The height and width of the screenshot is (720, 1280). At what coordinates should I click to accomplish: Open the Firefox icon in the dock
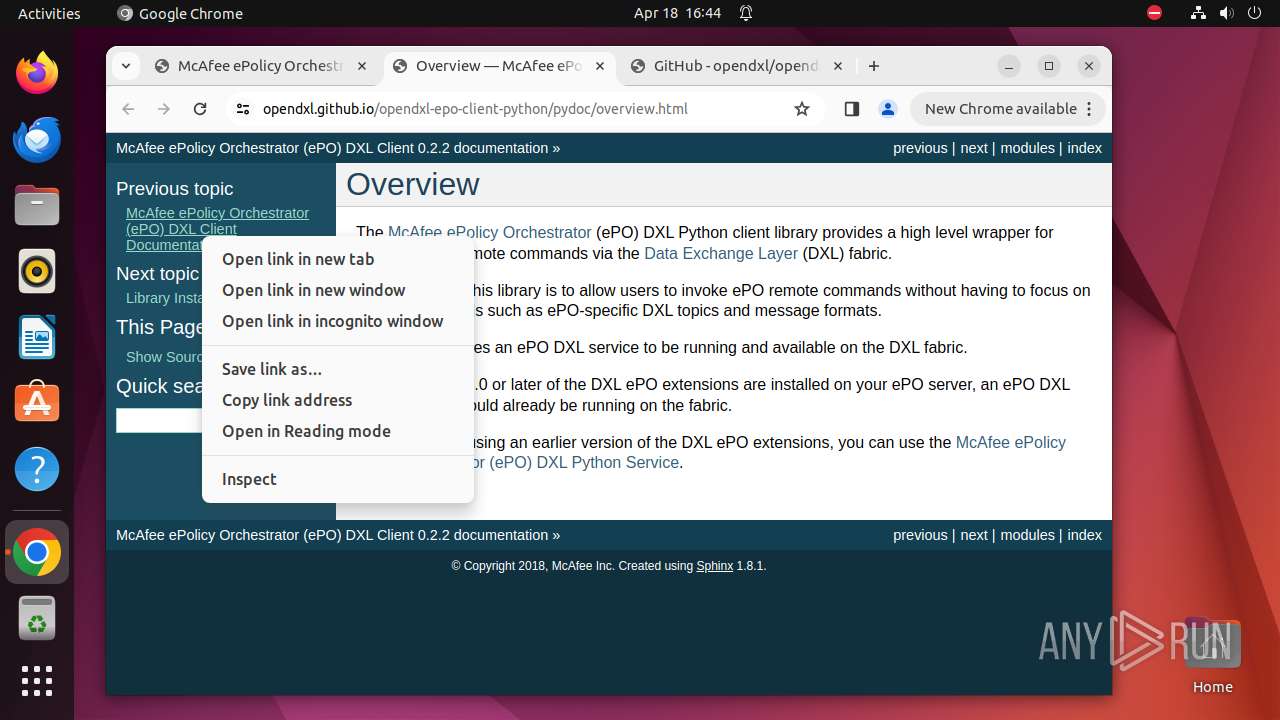37,73
